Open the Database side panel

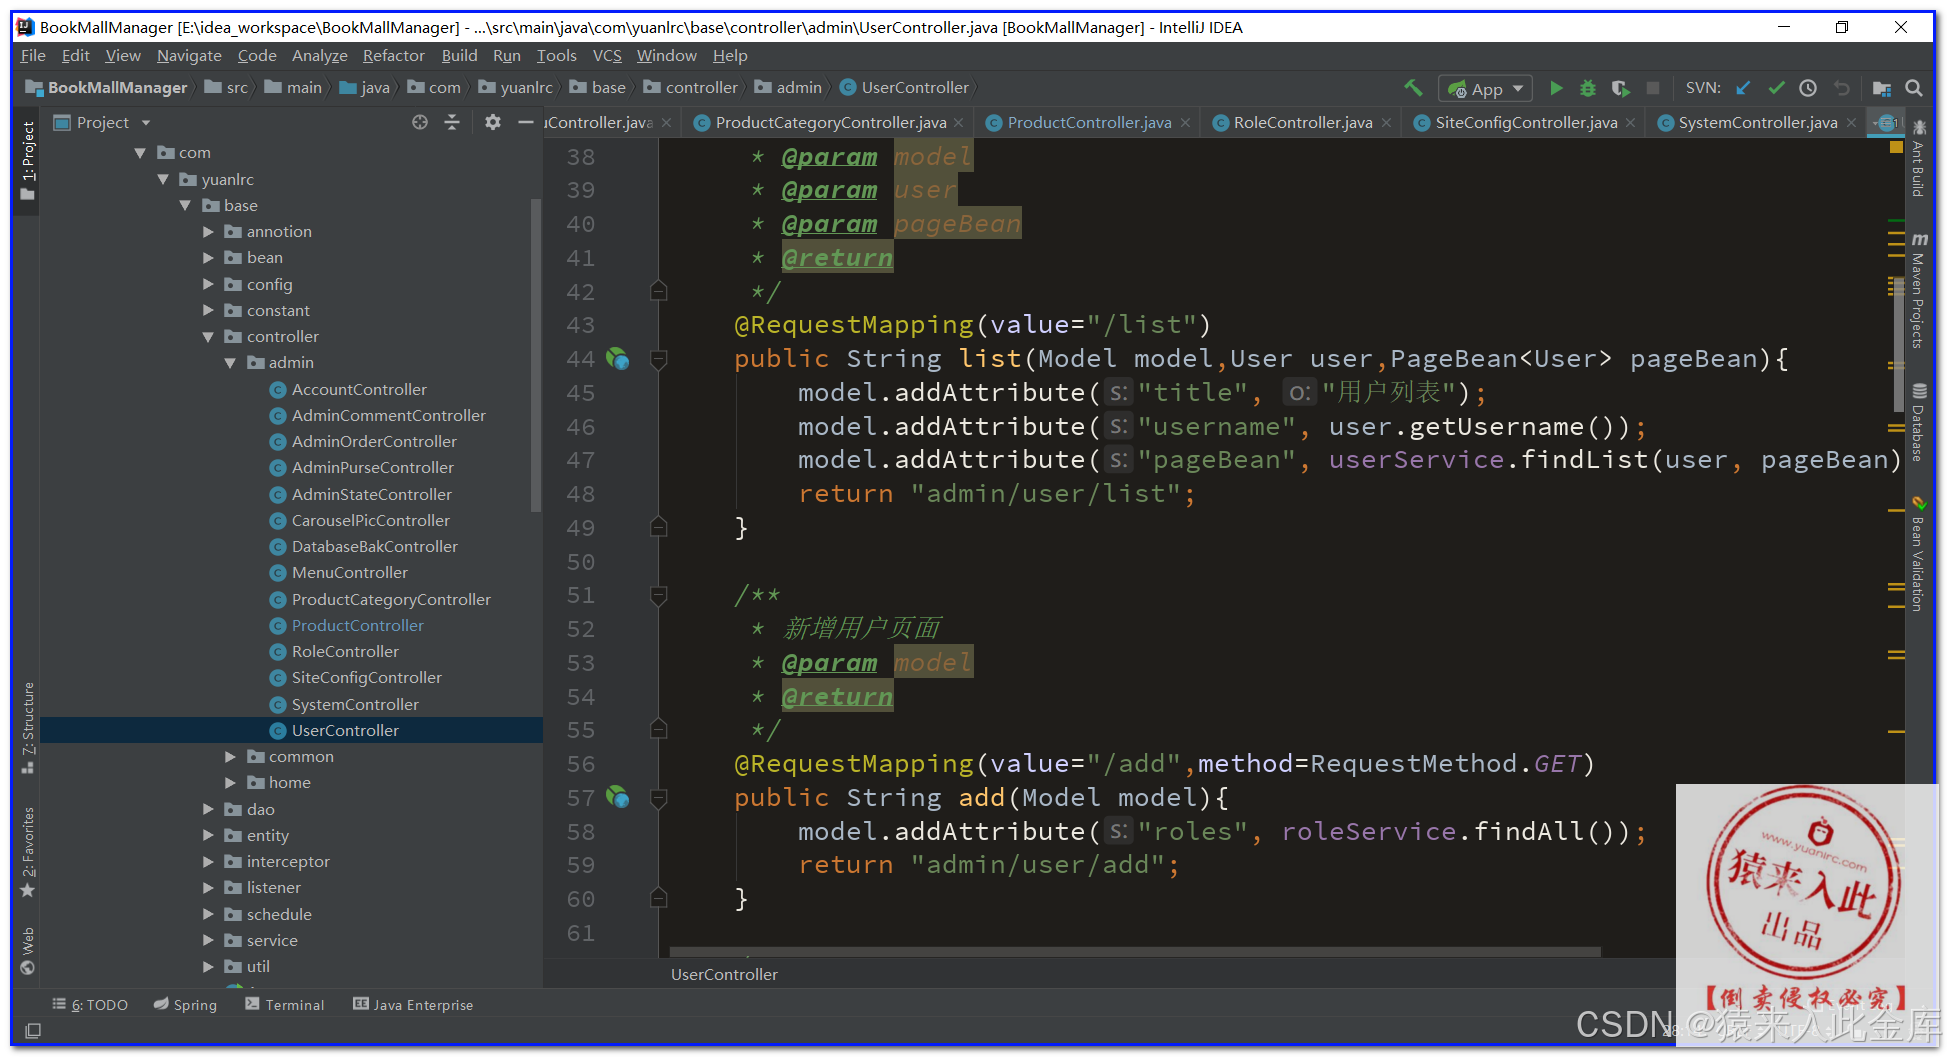pyautogui.click(x=1918, y=422)
